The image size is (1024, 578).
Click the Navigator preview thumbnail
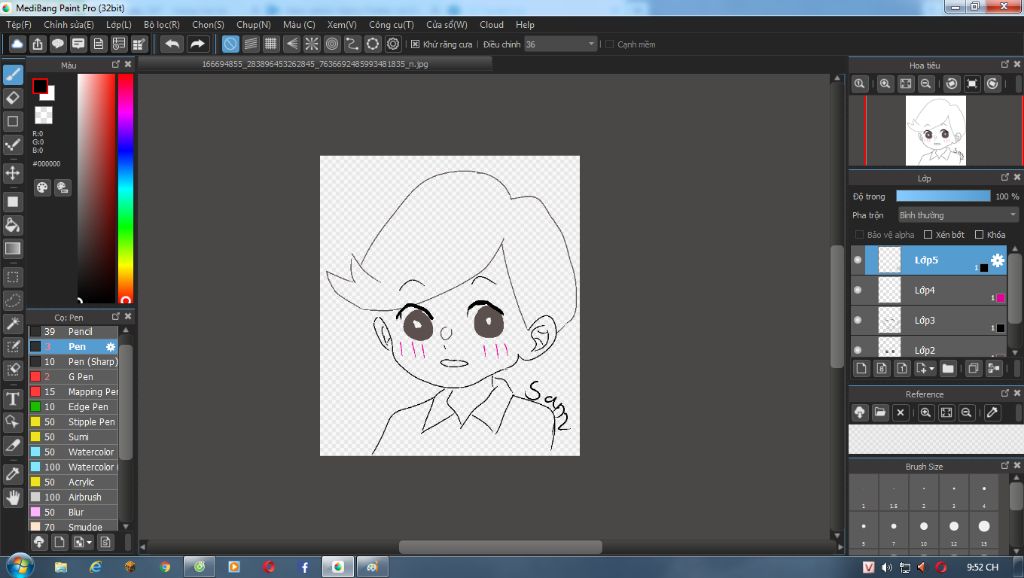click(935, 131)
